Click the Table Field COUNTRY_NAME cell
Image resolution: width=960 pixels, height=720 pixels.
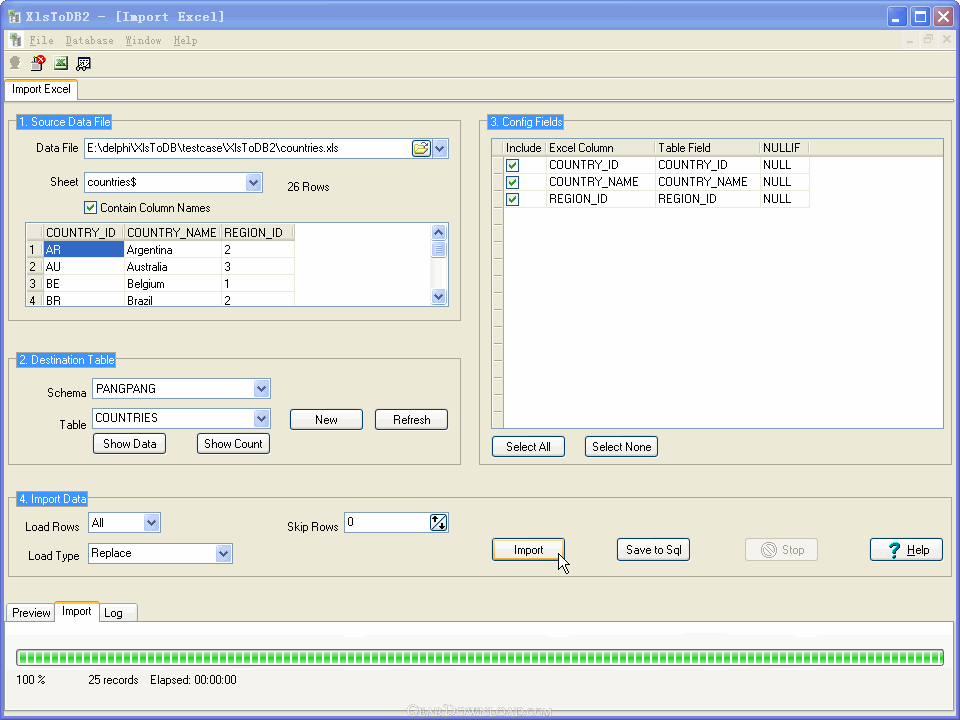[x=707, y=182]
